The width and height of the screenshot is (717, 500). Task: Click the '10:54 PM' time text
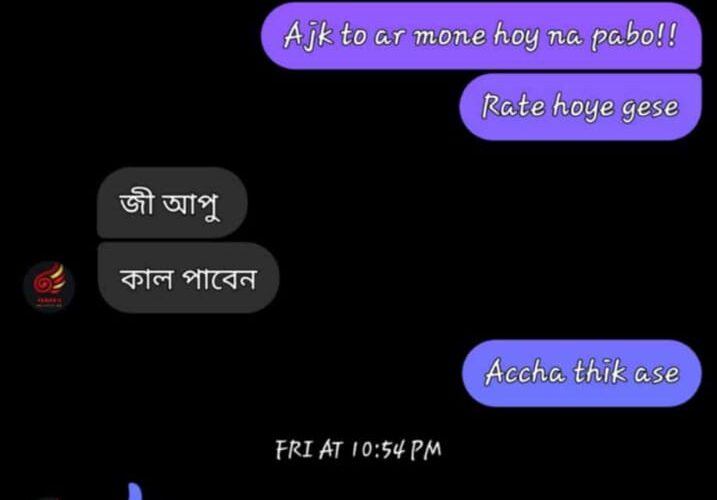point(396,449)
